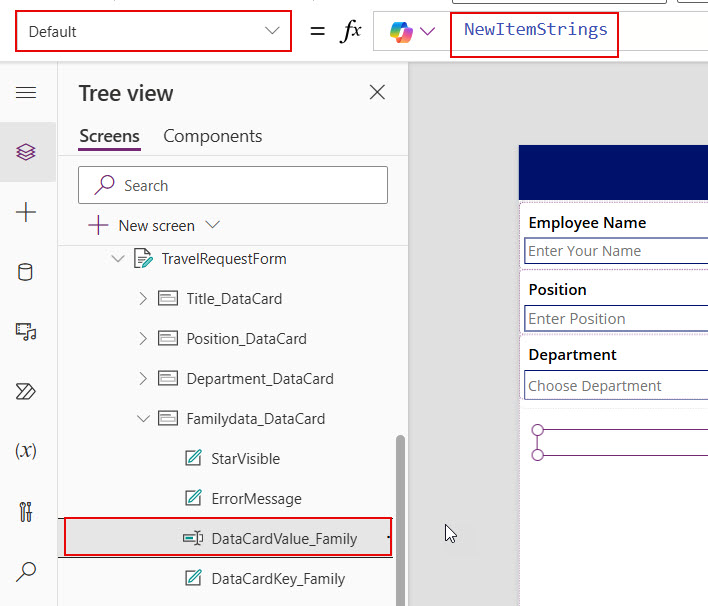
Task: Open the Advanced tools icon
Action: pyautogui.click(x=26, y=512)
